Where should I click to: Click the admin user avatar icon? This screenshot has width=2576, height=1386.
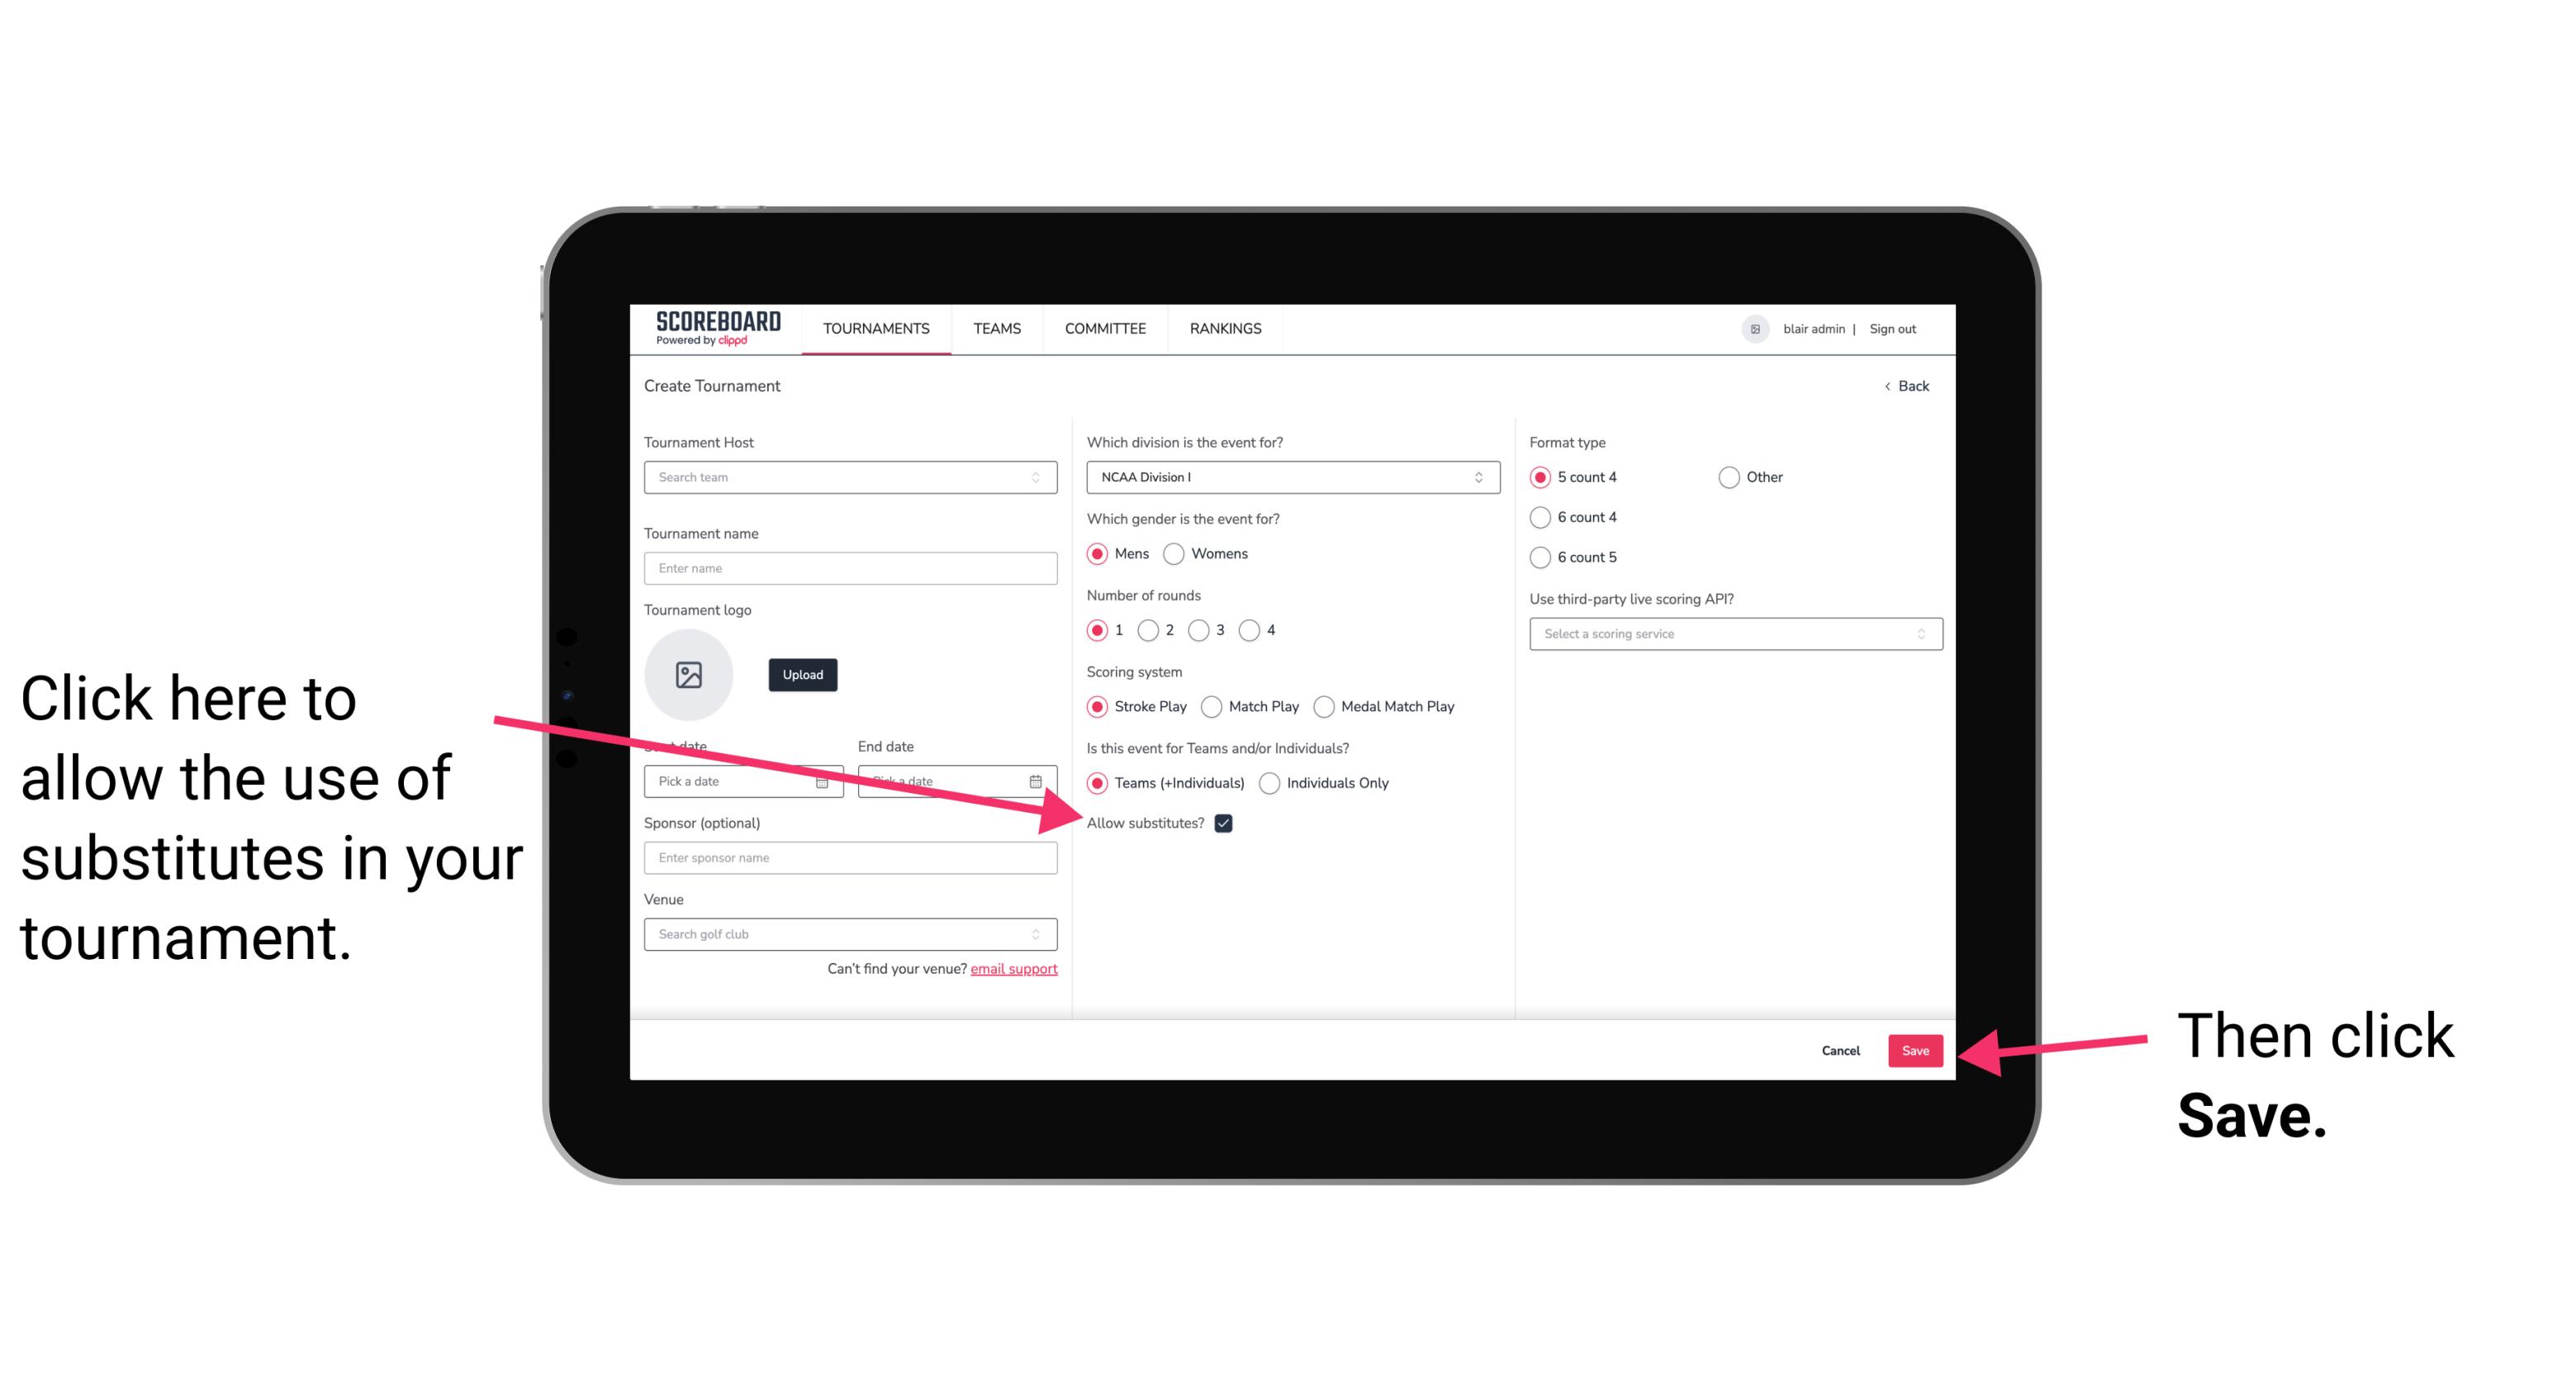1758,328
